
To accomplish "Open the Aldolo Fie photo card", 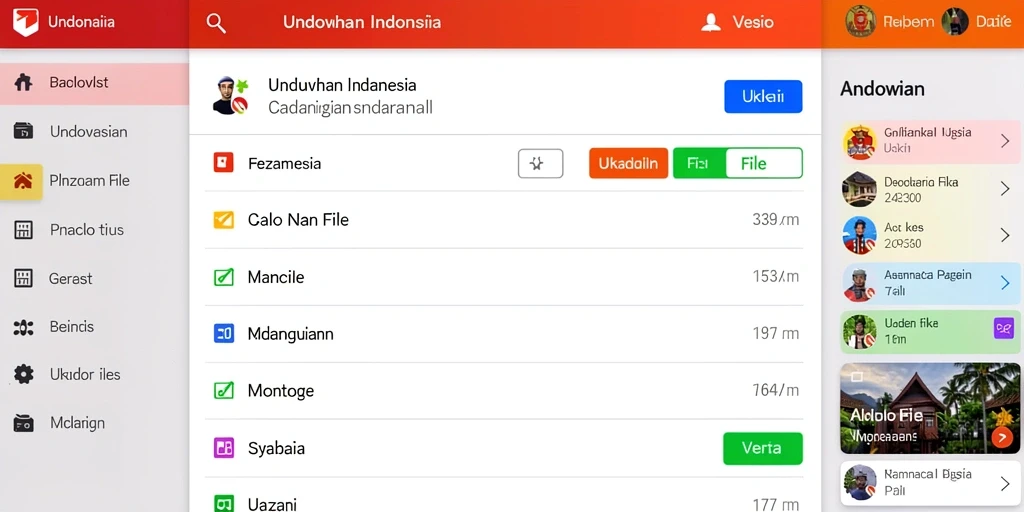I will 930,408.
